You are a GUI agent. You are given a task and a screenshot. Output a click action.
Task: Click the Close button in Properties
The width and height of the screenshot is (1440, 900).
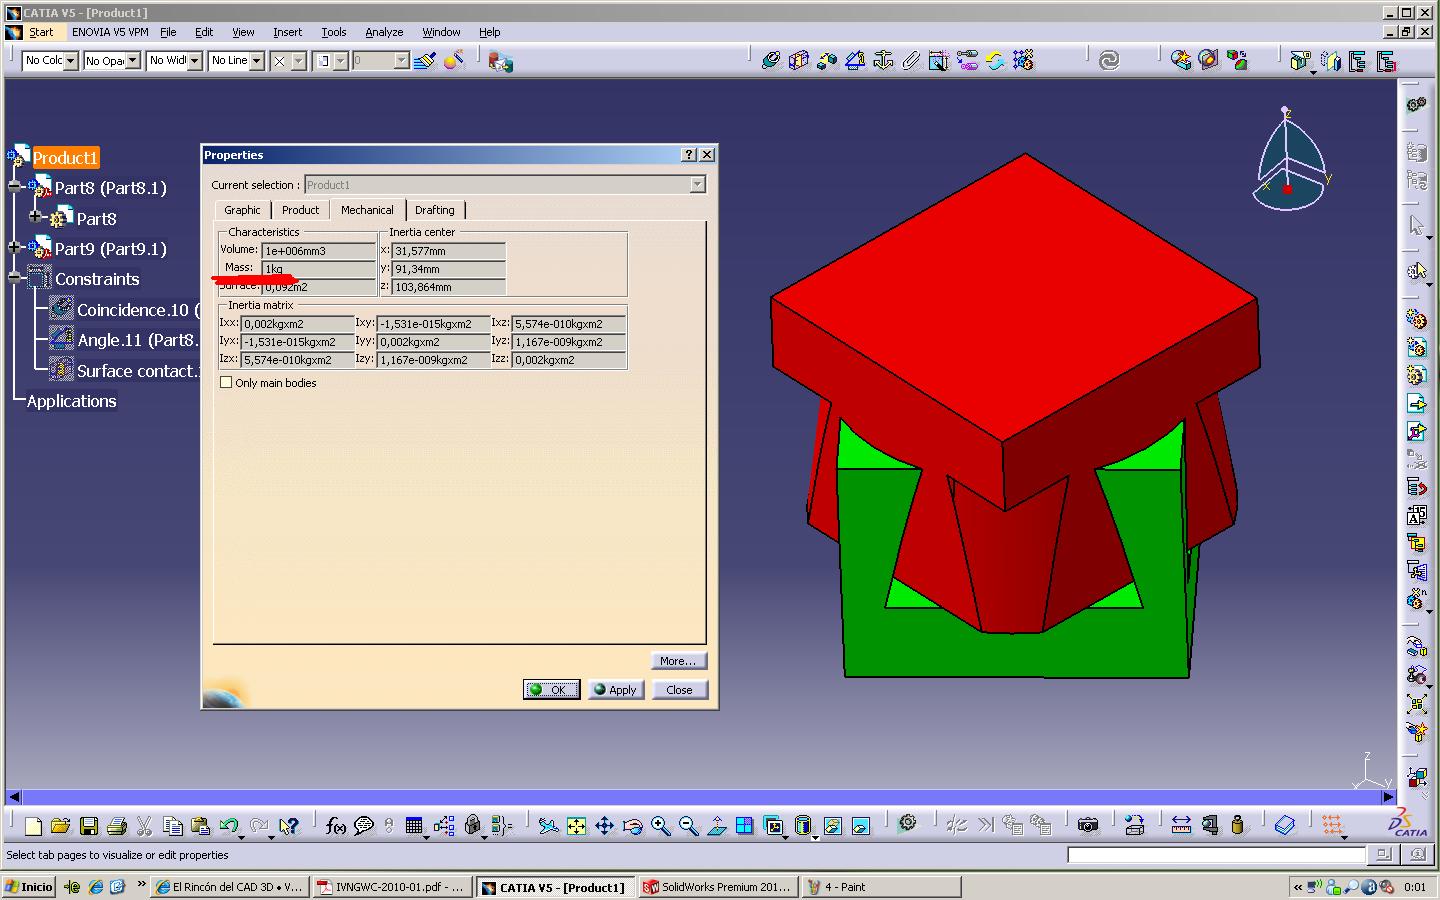679,690
